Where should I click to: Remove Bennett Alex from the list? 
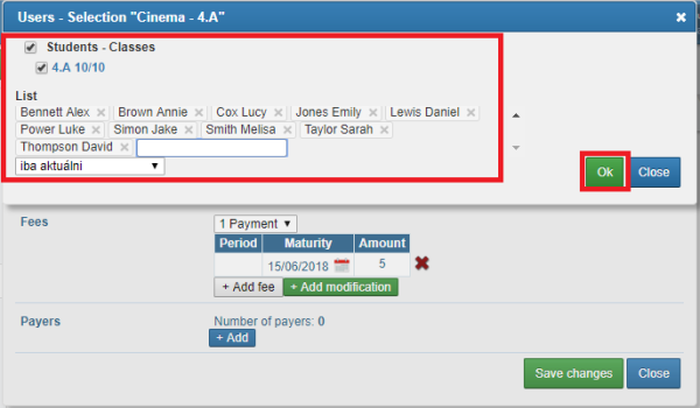pos(101,113)
